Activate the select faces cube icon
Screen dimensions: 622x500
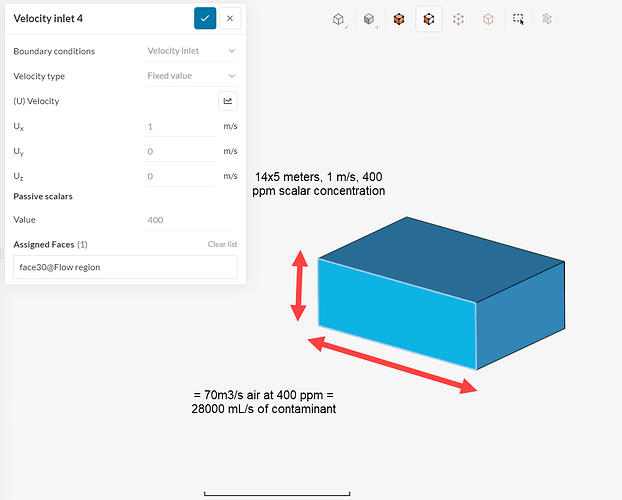click(x=428, y=19)
